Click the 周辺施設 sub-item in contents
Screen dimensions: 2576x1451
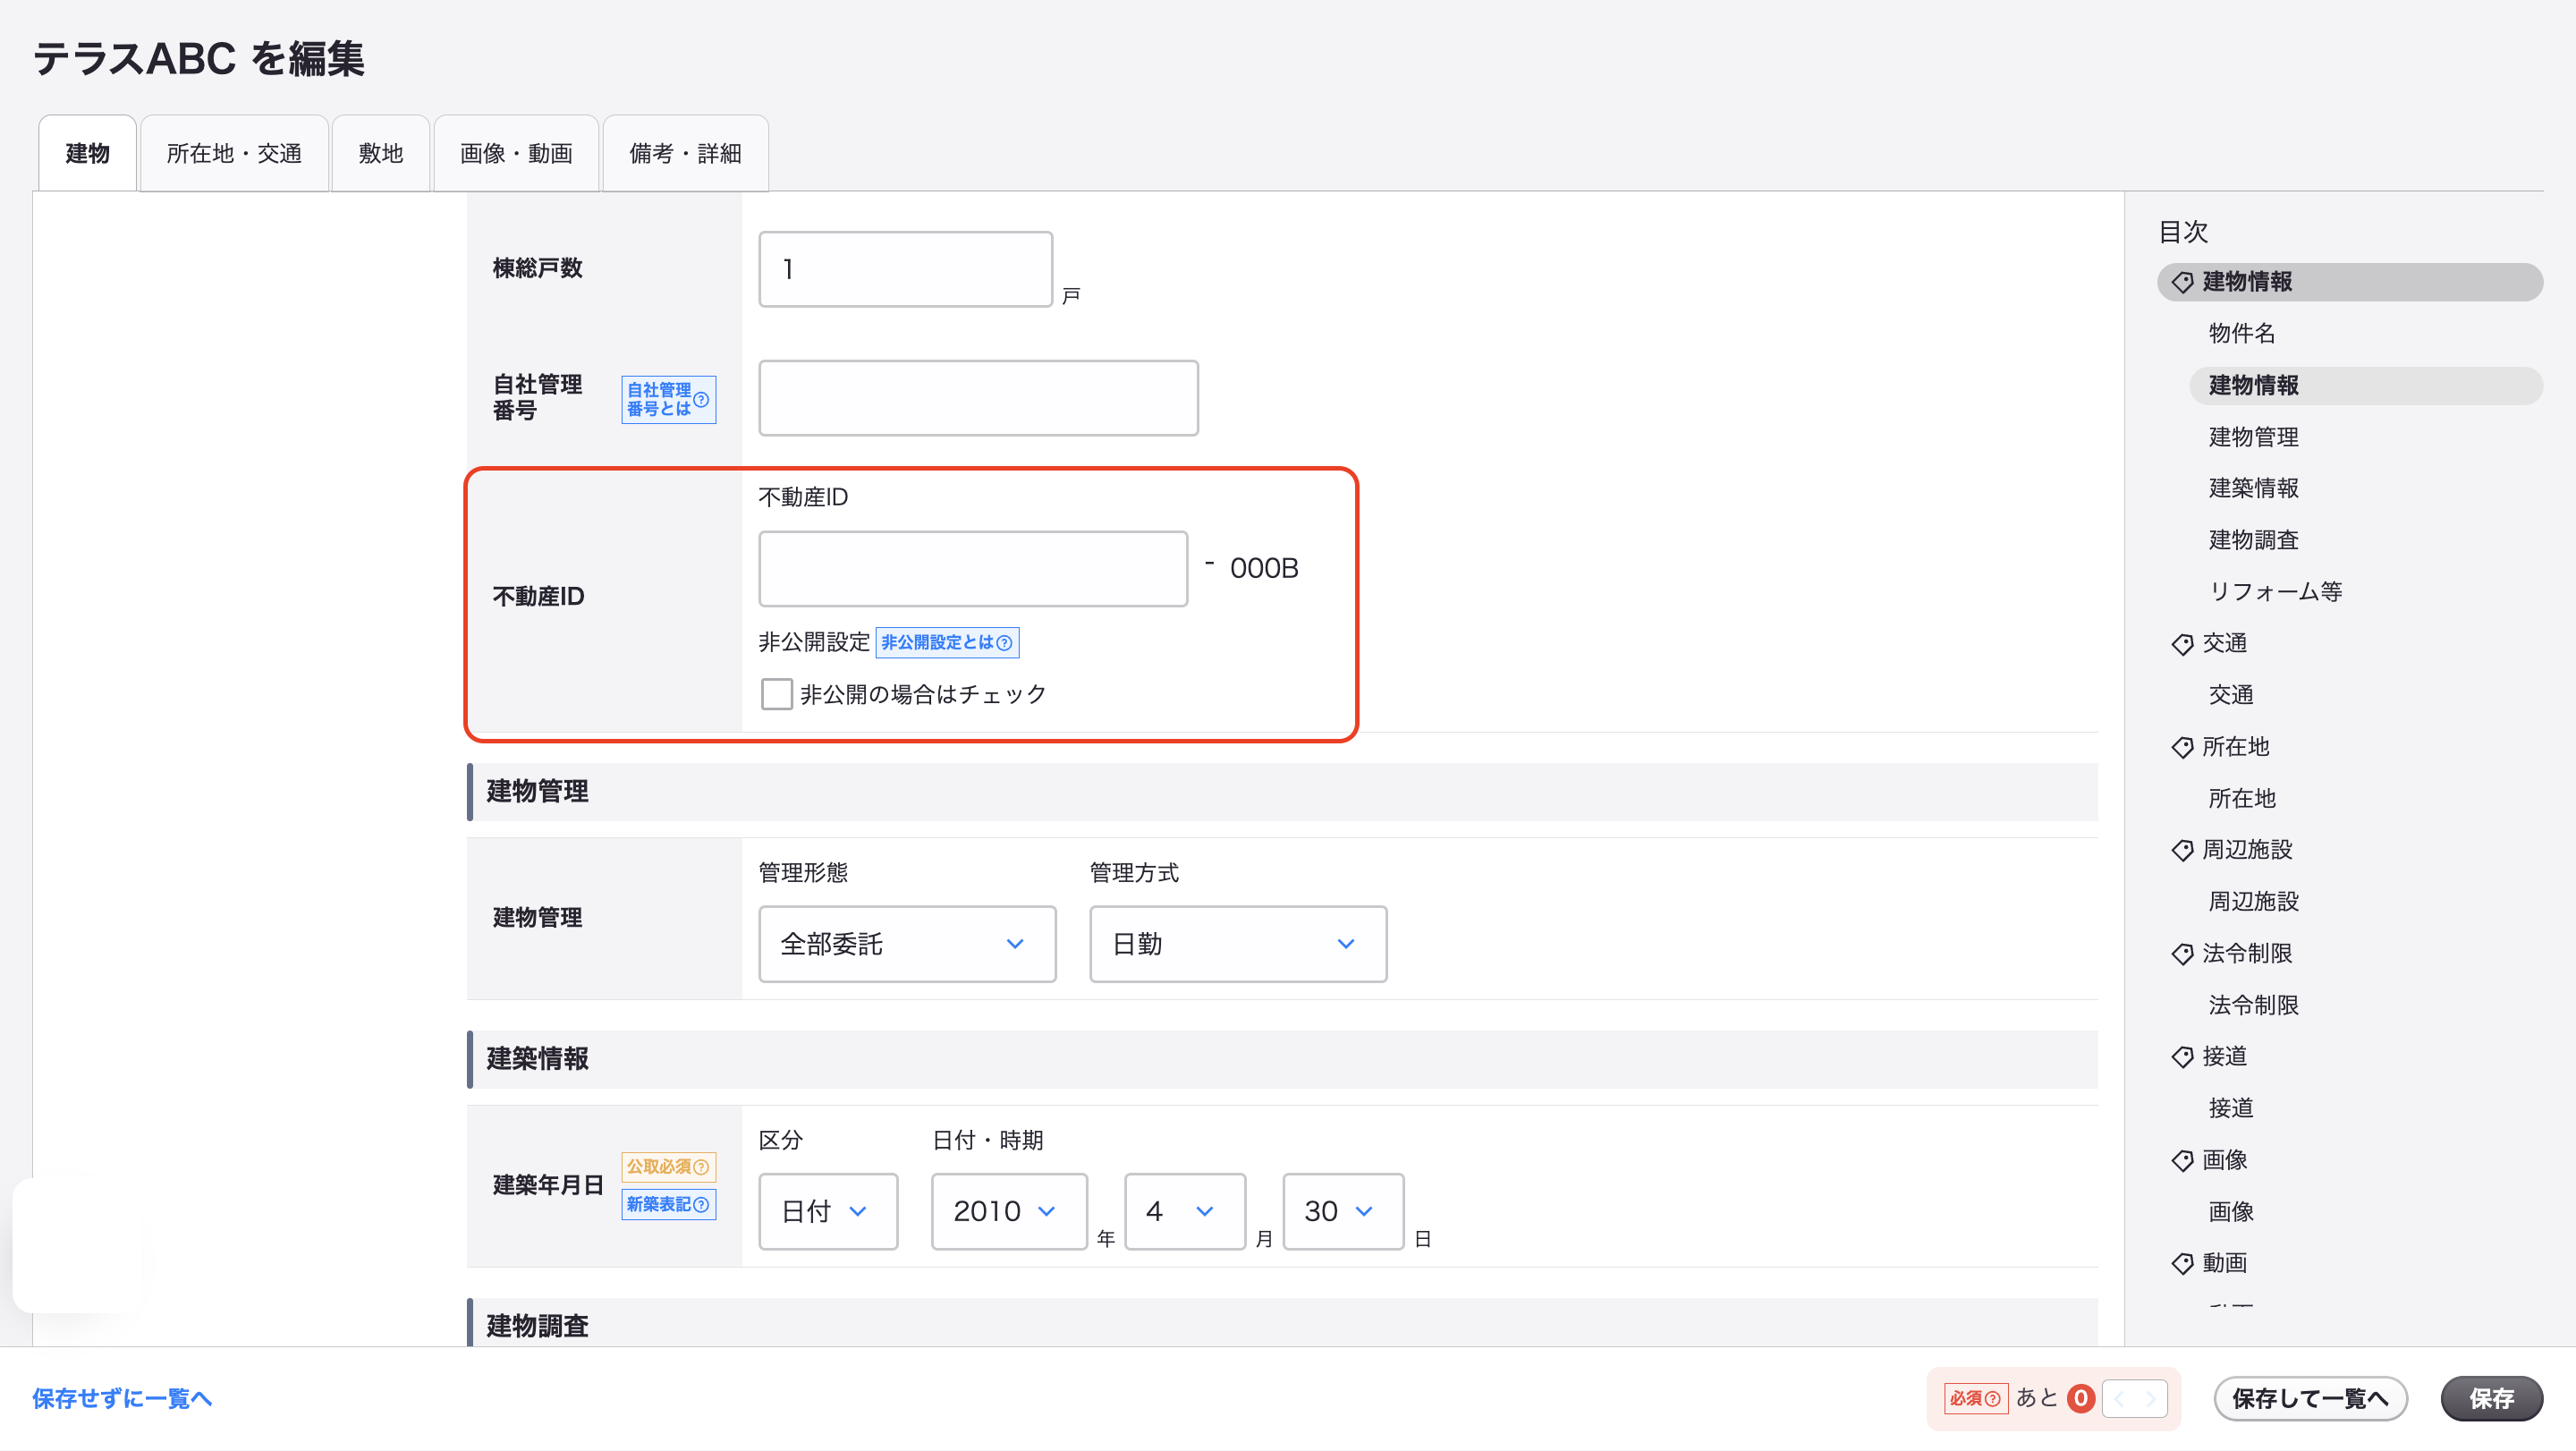2253,902
